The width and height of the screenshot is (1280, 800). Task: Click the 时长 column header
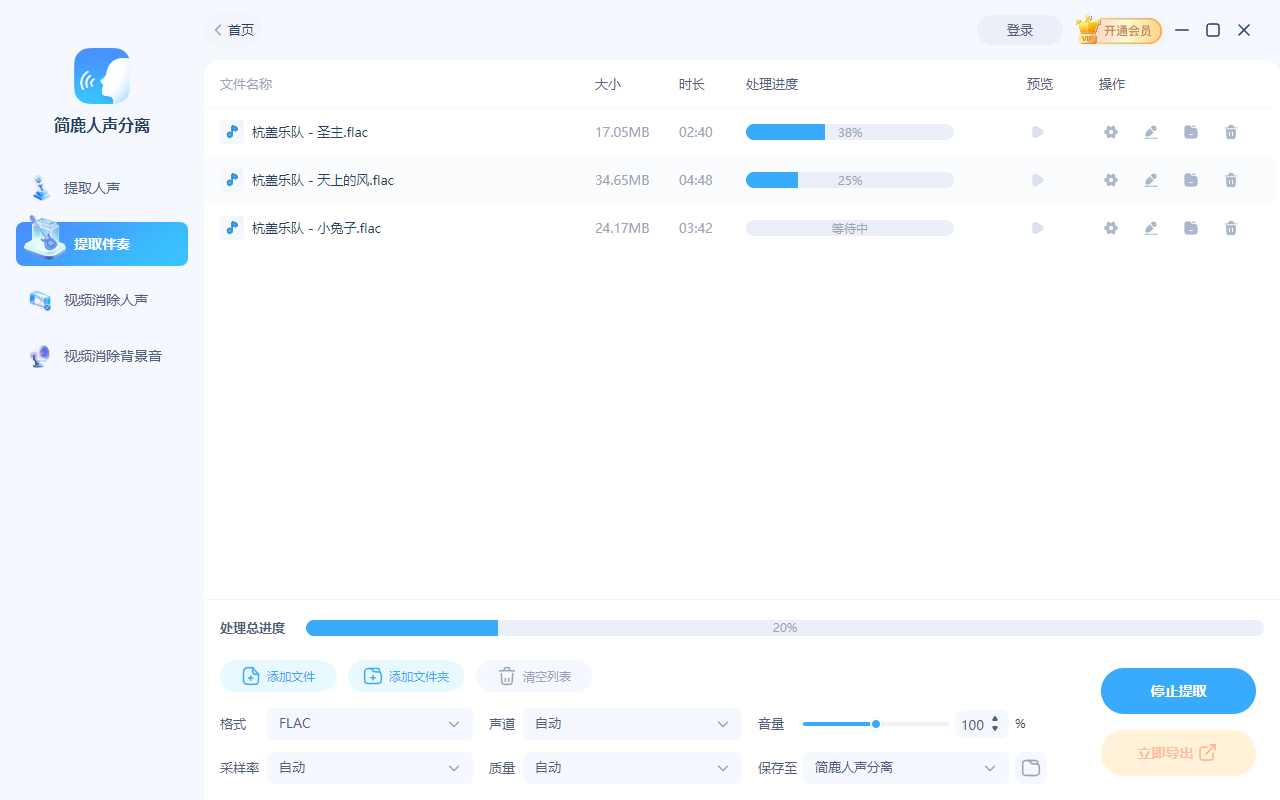692,84
